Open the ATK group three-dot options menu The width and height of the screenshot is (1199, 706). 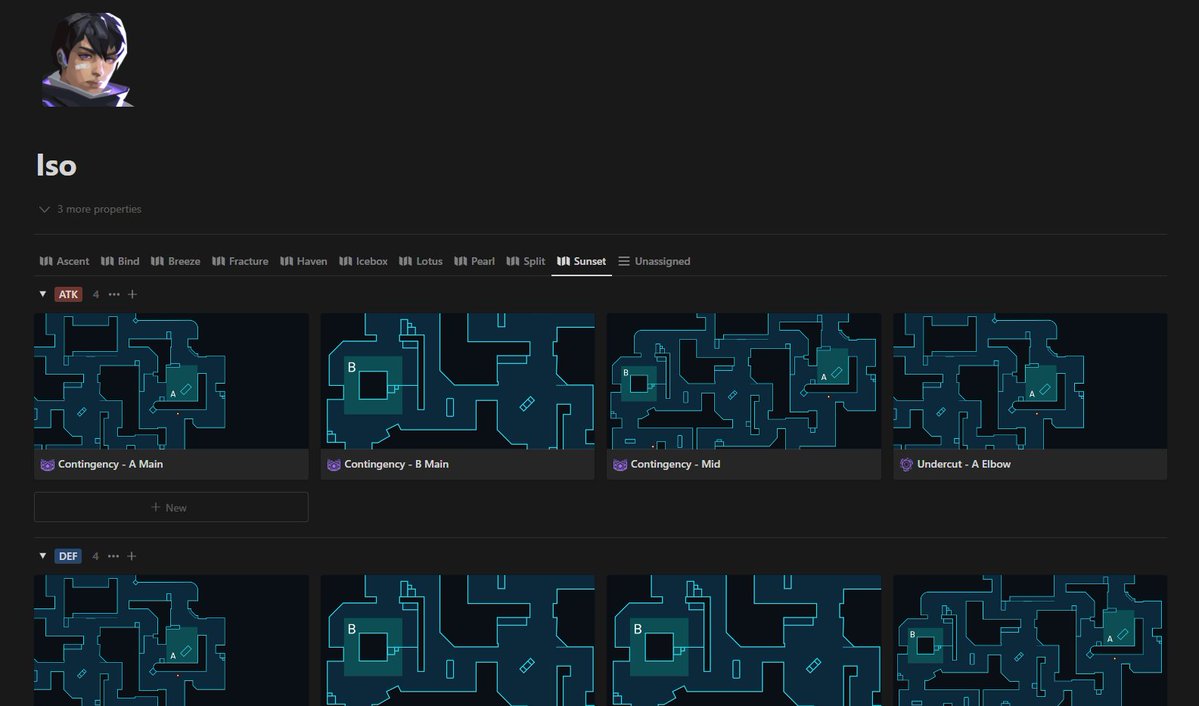114,294
